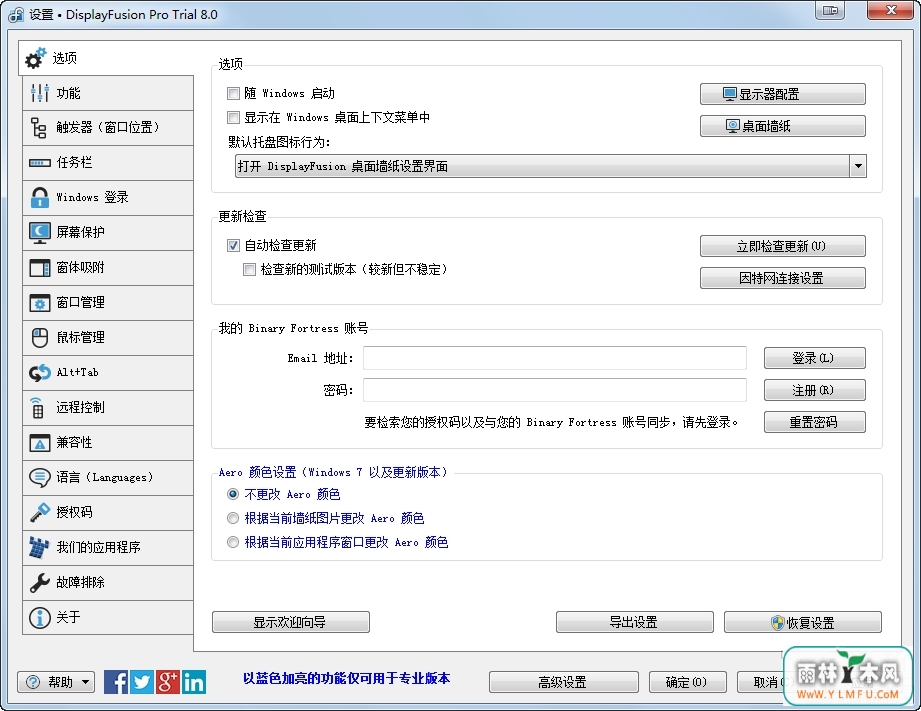Click the info icon for 关于
The height and width of the screenshot is (711, 921).
click(x=39, y=618)
